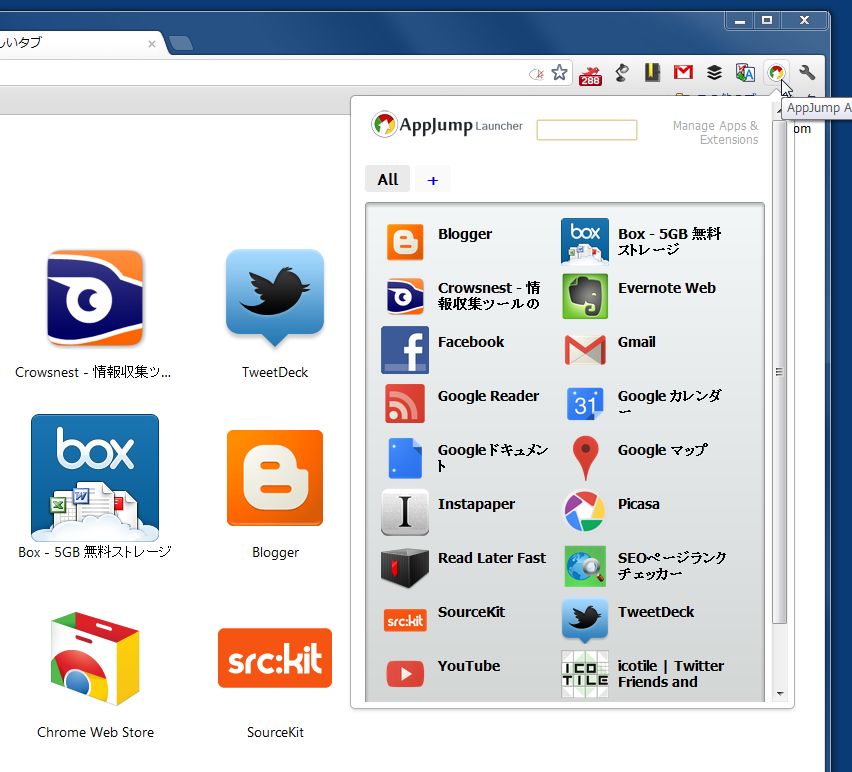Open a new tab with the new tab button
Image resolution: width=852 pixels, height=772 pixels.
181,43
